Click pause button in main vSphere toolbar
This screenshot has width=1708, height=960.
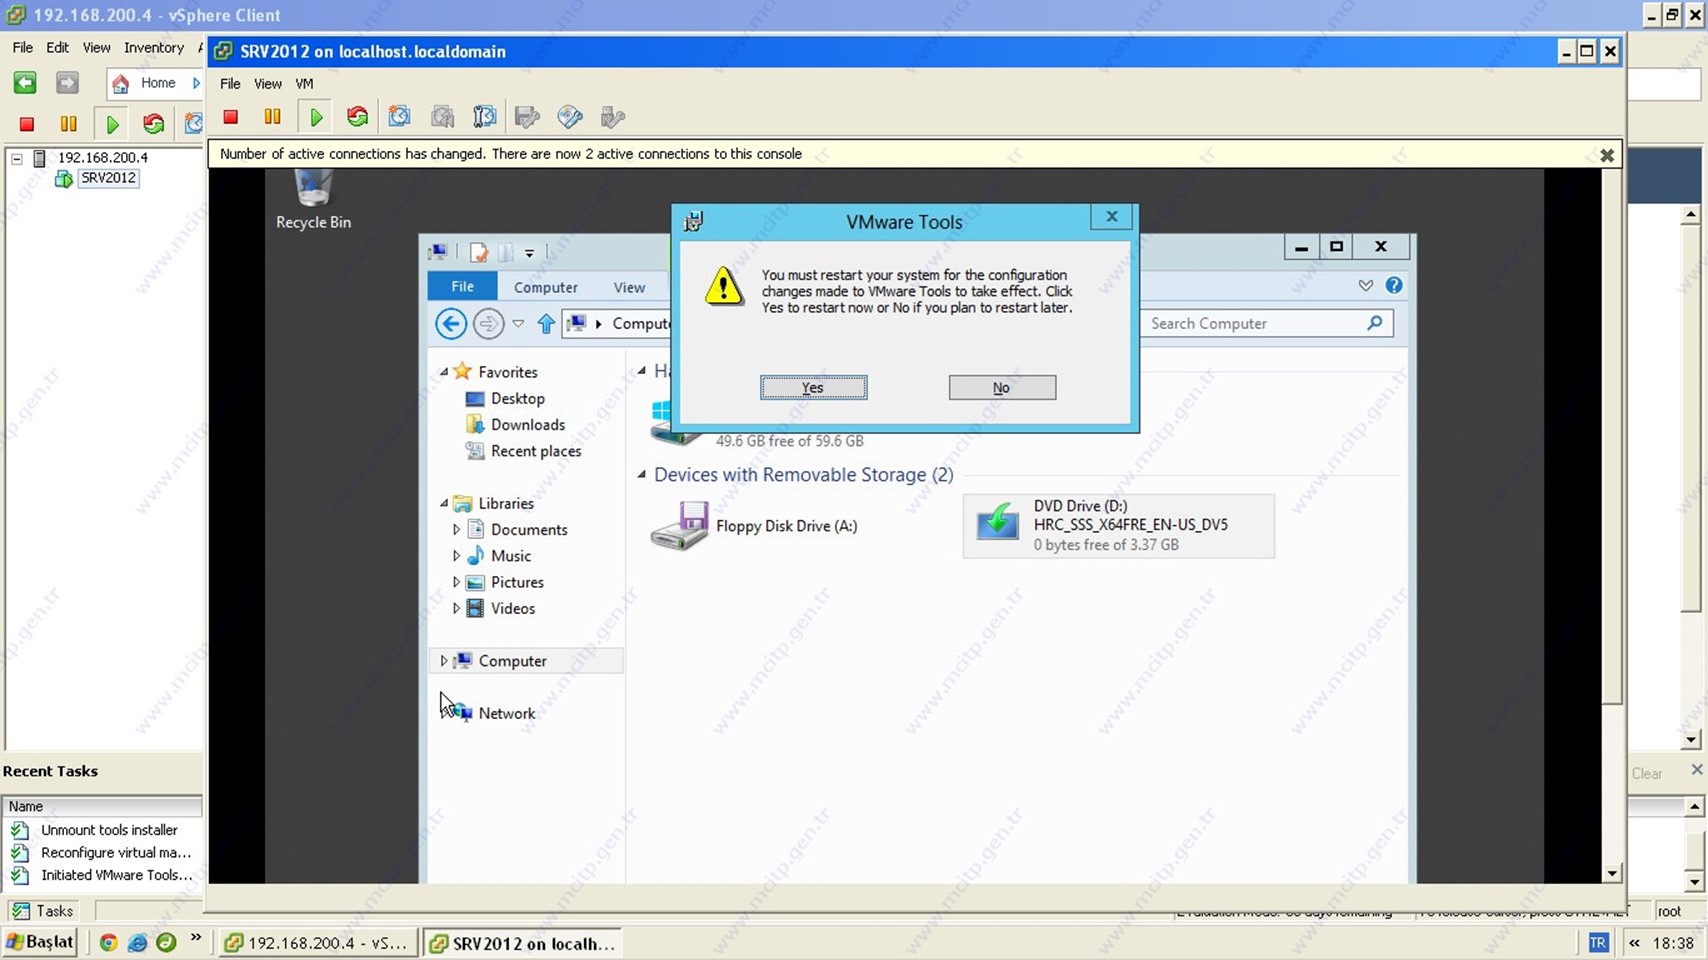68,124
